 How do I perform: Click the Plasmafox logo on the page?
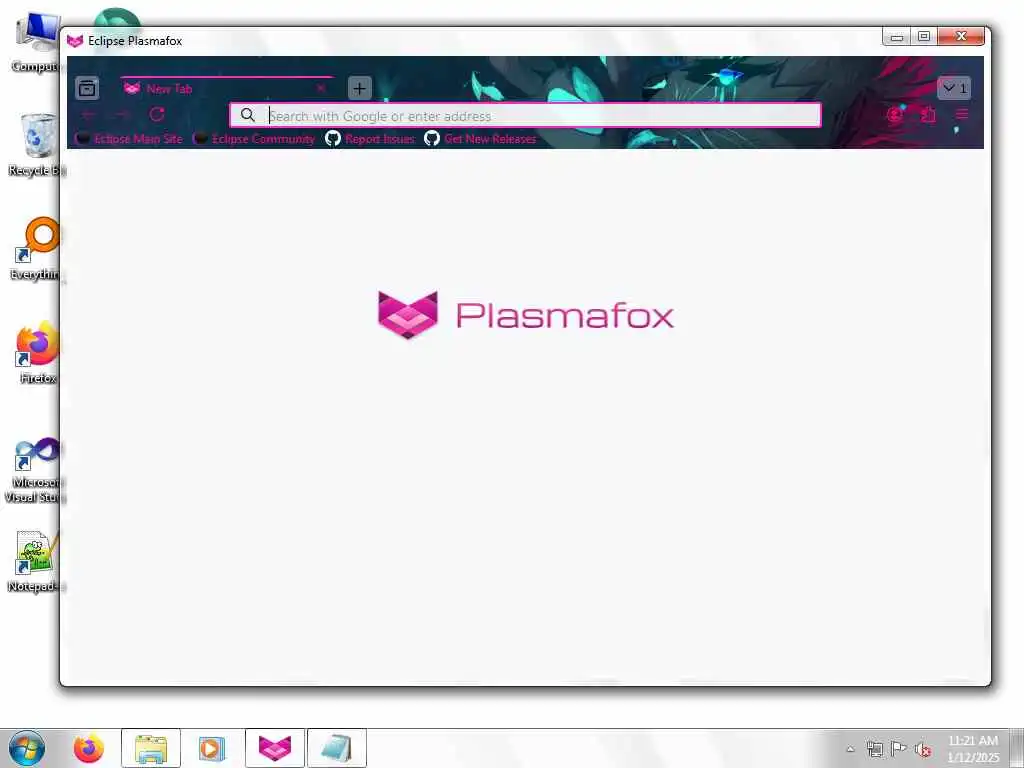[526, 315]
